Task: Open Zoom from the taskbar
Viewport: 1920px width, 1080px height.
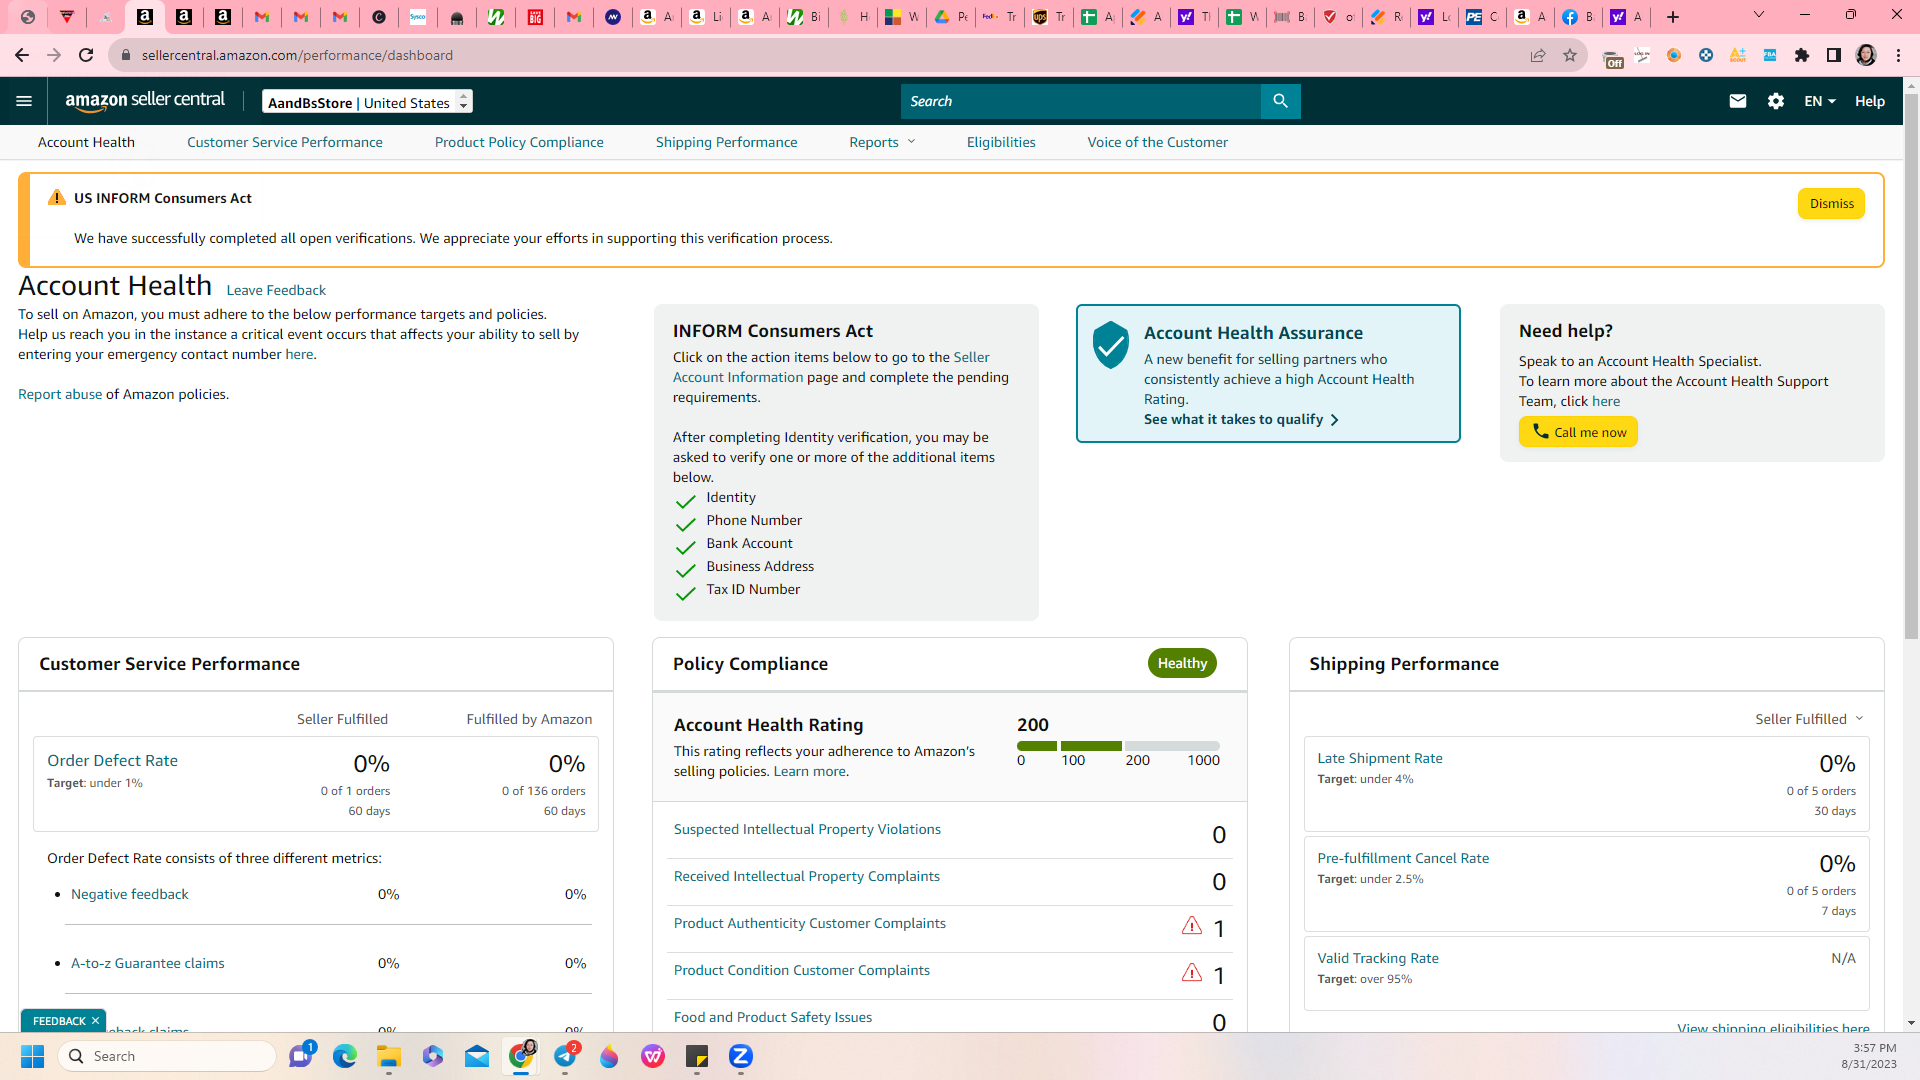Action: [x=741, y=1056]
